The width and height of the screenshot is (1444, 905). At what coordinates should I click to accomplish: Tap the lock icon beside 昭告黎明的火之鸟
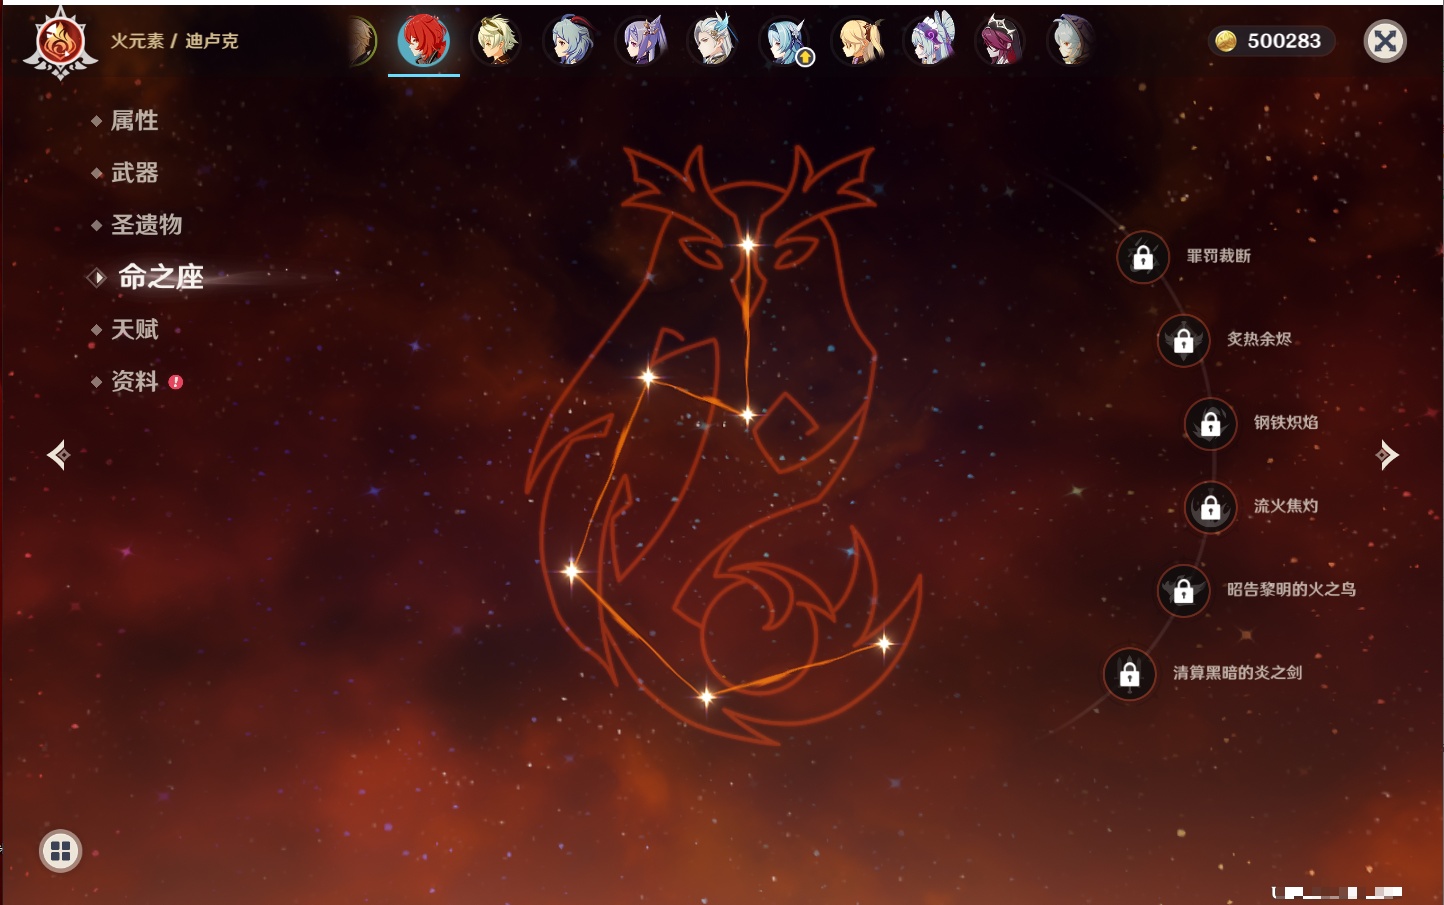coord(1184,591)
